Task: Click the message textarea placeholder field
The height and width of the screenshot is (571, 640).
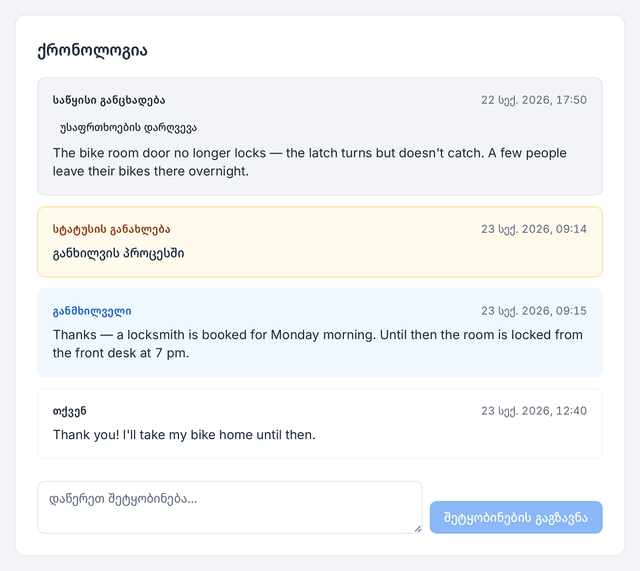Action: (230, 507)
